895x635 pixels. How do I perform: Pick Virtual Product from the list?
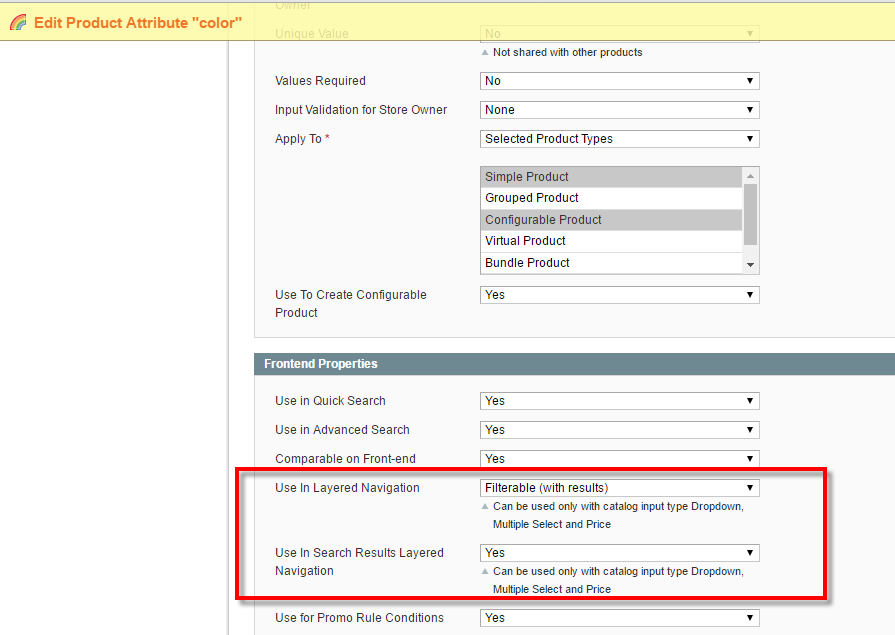611,241
